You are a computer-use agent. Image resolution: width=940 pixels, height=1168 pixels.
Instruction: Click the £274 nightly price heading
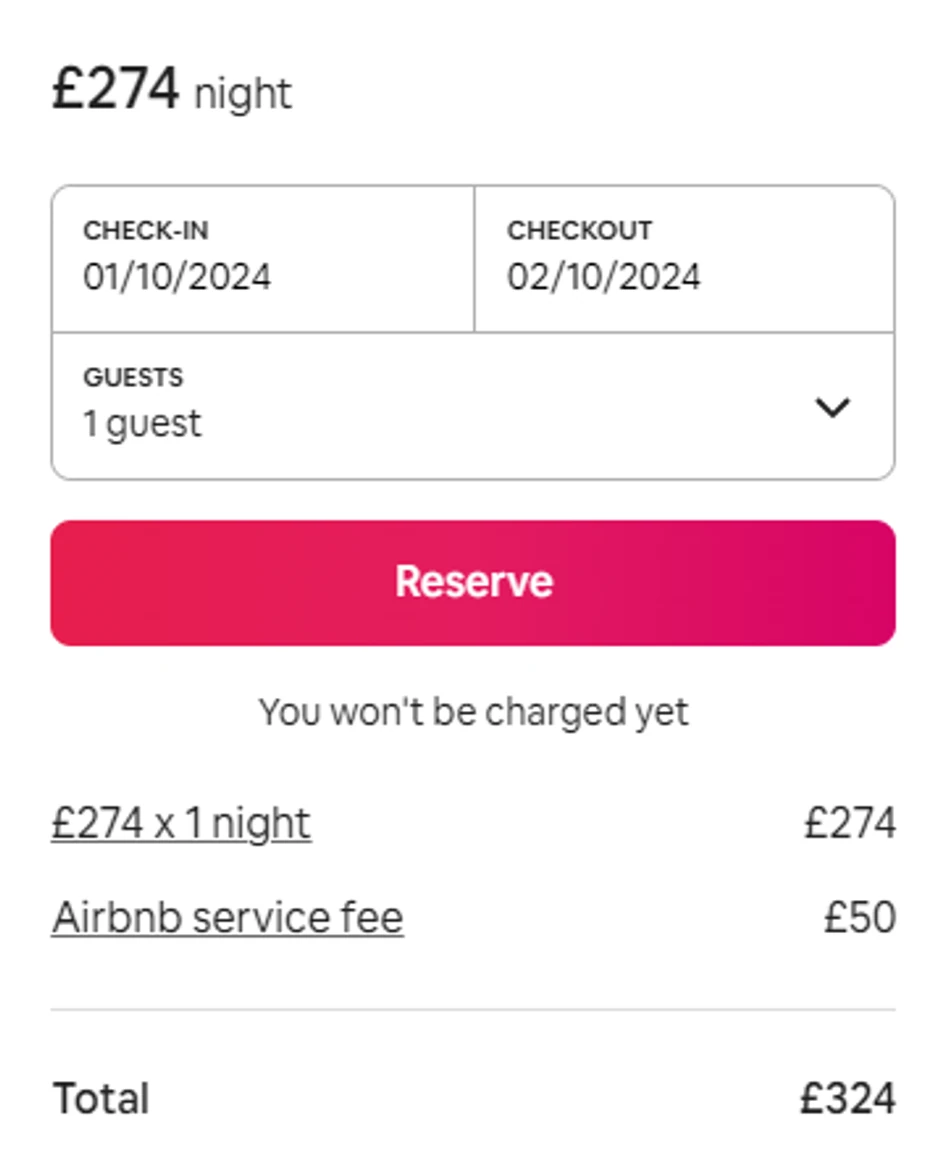(x=116, y=90)
